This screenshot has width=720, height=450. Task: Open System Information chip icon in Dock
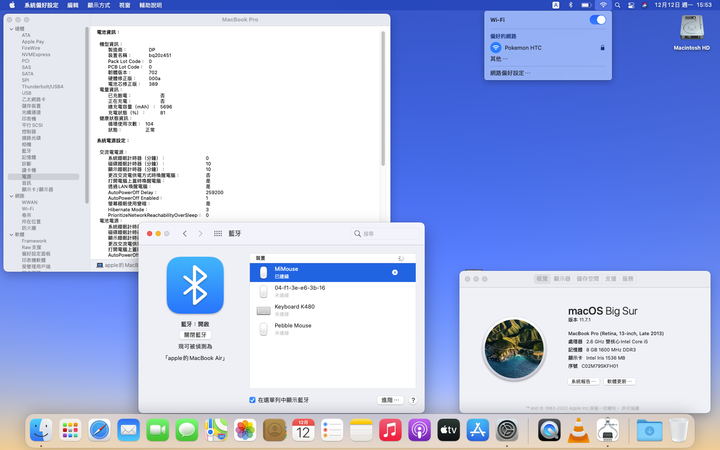608,430
